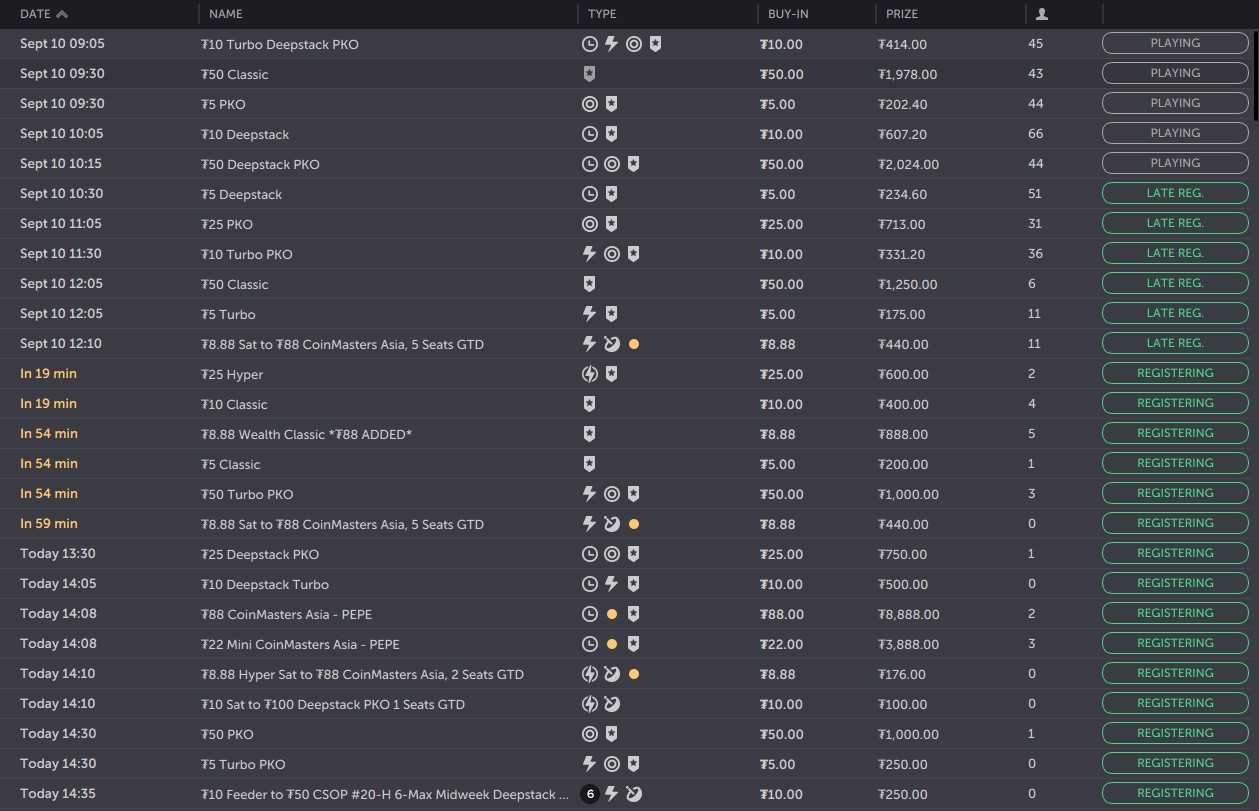This screenshot has width=1259, height=811.
Task: Click the satellite icon in the ₮10 Sat to ₮100 row
Action: click(x=612, y=704)
